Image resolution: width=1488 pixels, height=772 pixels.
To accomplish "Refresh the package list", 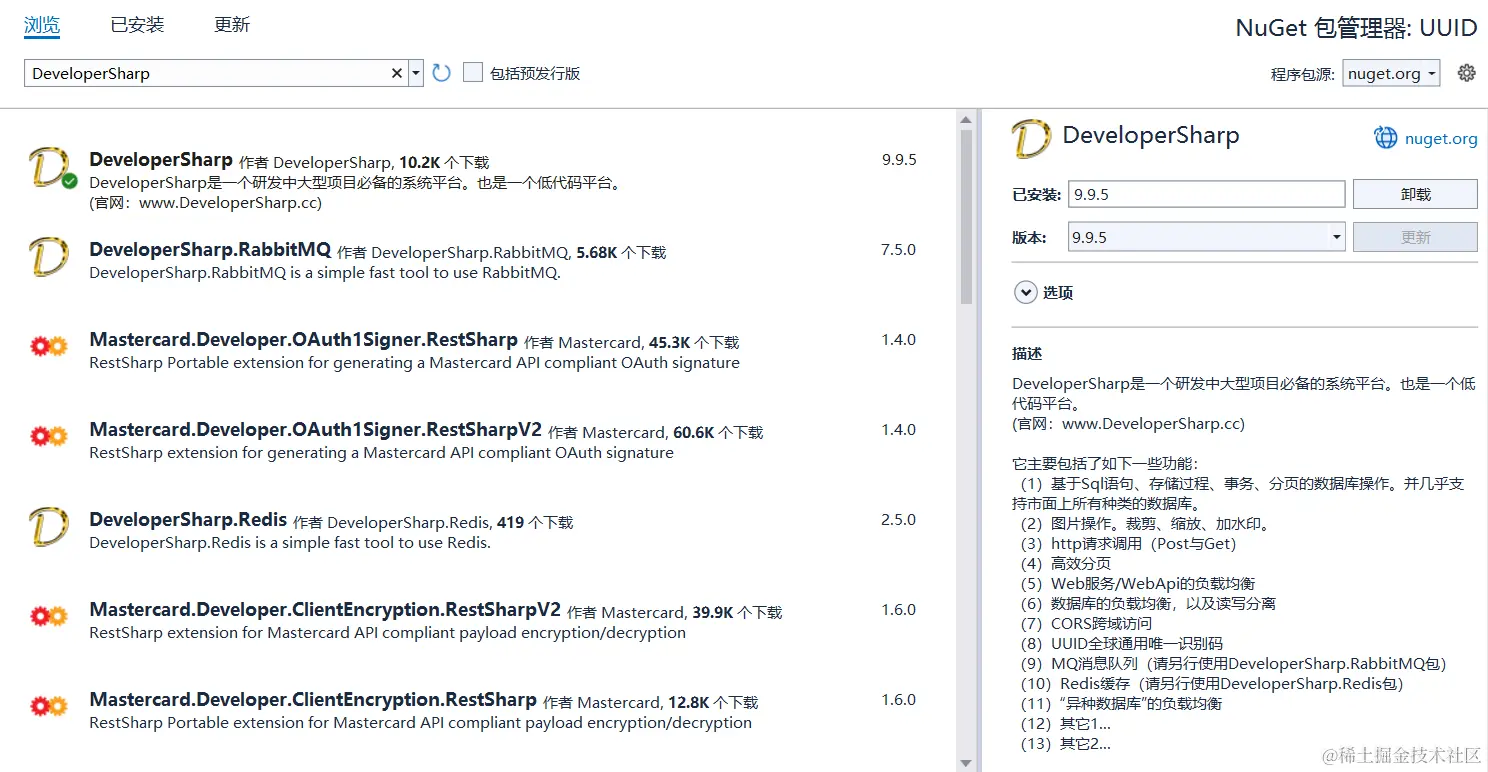I will click(x=442, y=73).
